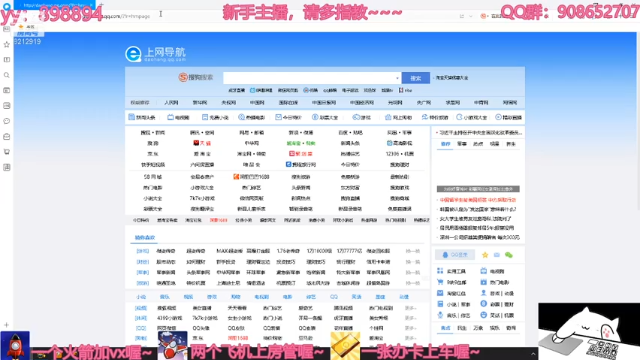
Task: Open the microphone music icon in right panel
Action: (440, 315)
